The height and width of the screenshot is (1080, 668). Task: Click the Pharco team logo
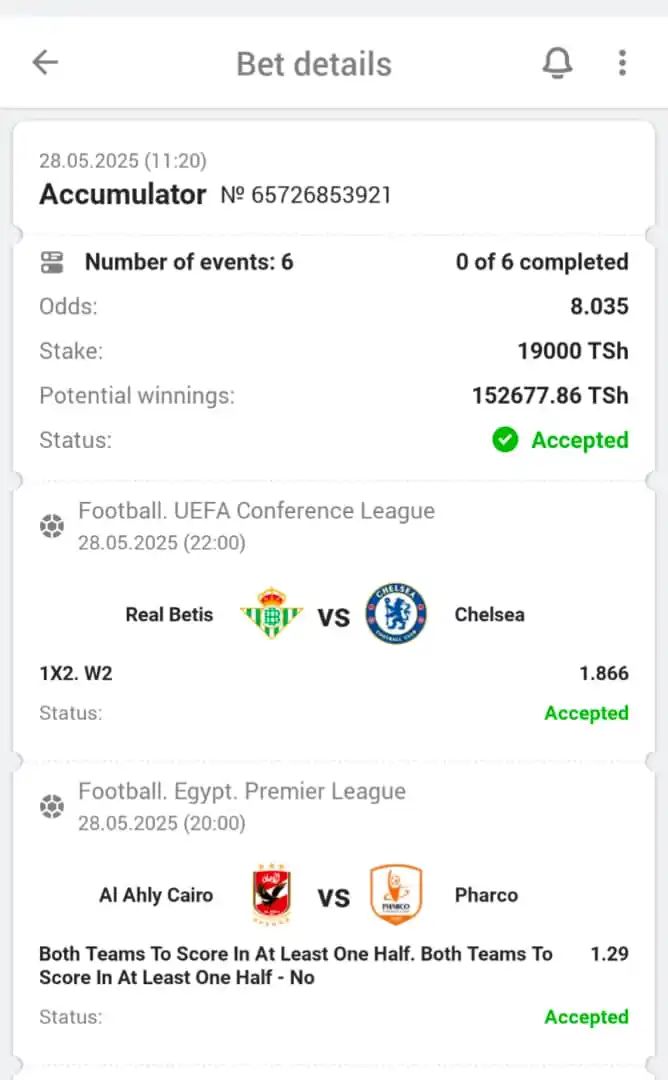396,894
